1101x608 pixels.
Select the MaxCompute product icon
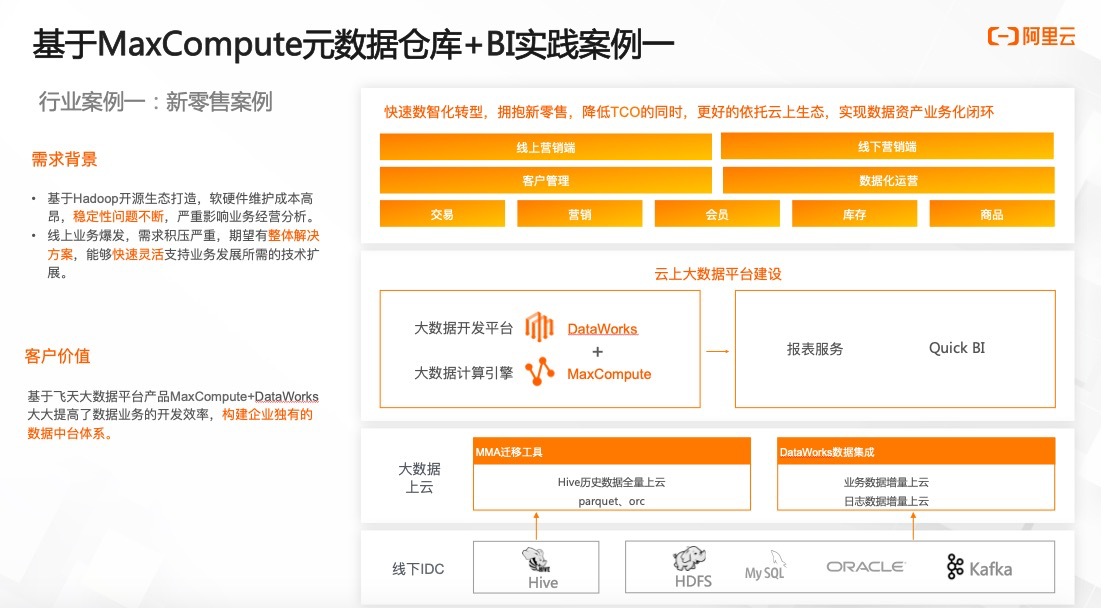click(539, 372)
